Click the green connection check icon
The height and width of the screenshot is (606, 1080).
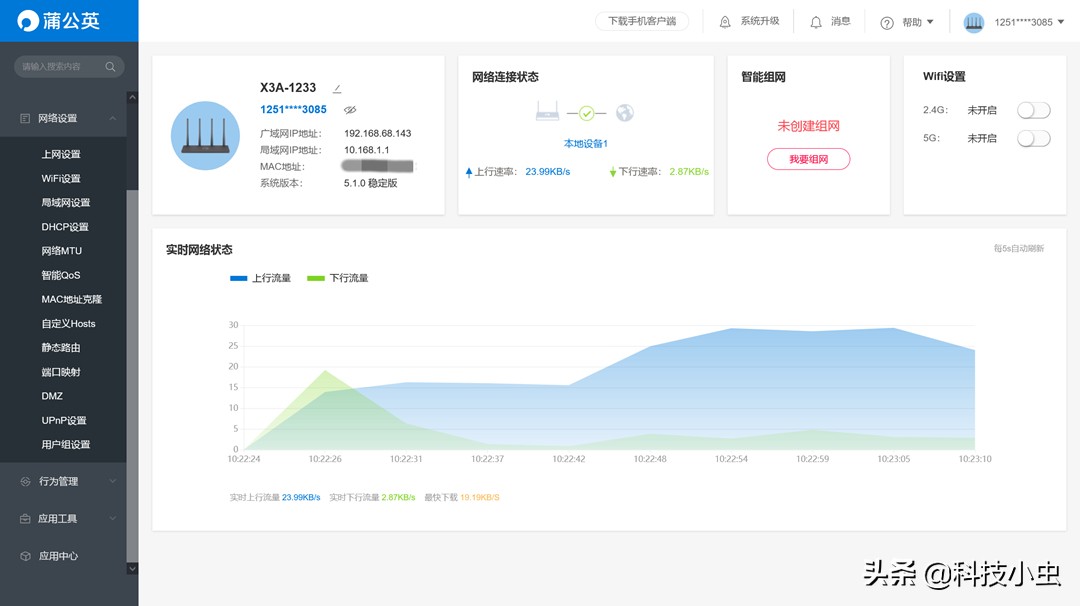pyautogui.click(x=586, y=113)
